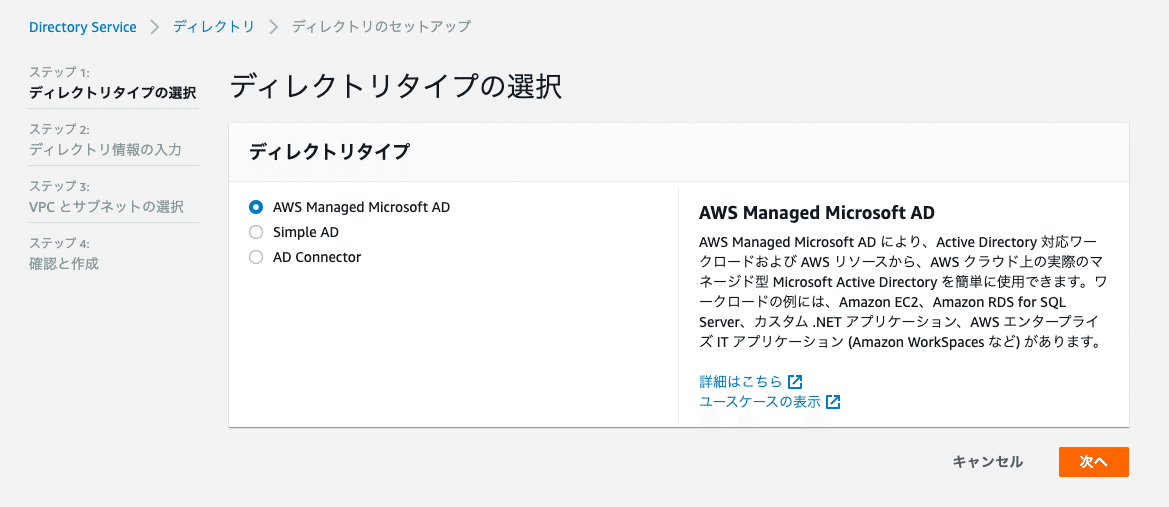Select Simple AD radio option
This screenshot has width=1169, height=507.
(256, 232)
